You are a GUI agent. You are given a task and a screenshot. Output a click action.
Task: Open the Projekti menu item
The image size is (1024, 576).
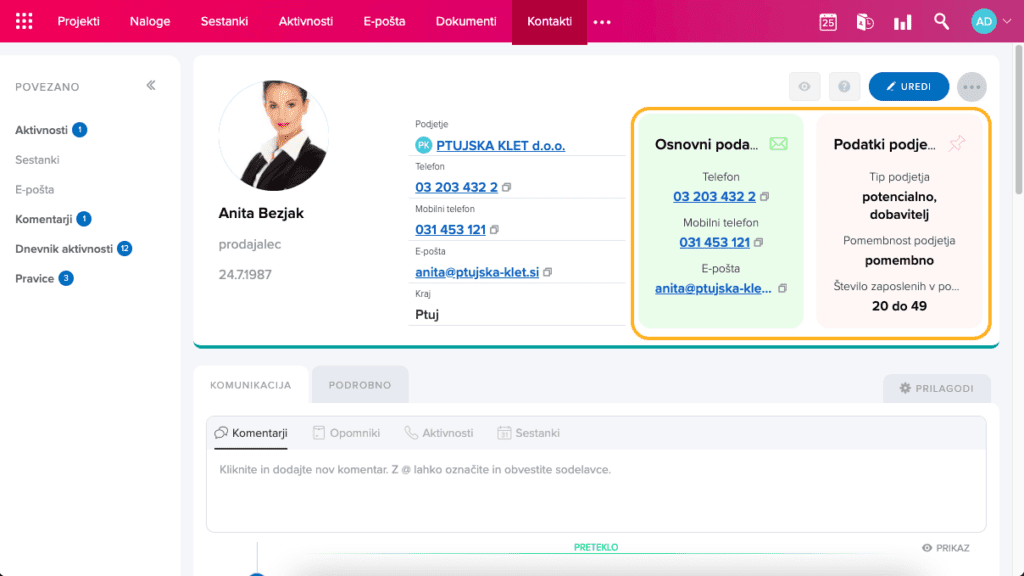[78, 22]
